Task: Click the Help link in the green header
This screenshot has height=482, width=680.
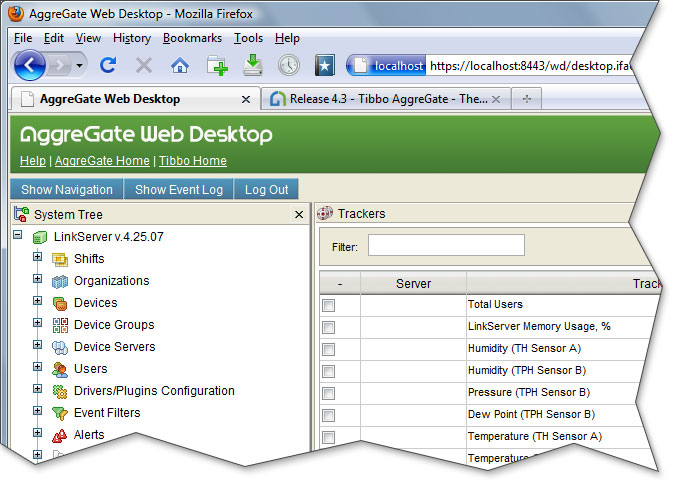Action: click(33, 161)
